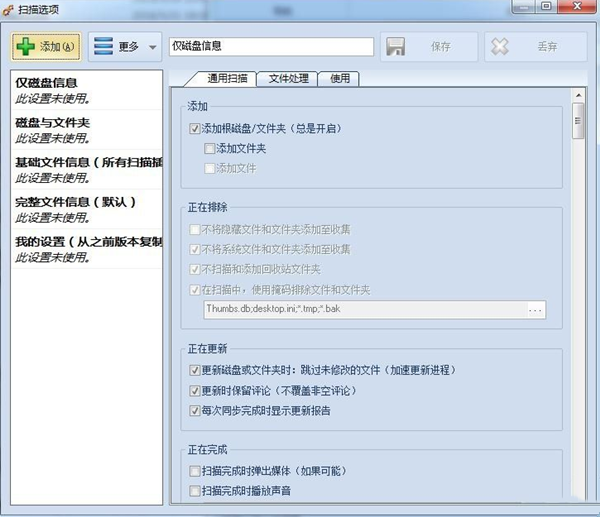
Task: Toggle 跳过未修改的文件 update checkbox
Action: 194,370
